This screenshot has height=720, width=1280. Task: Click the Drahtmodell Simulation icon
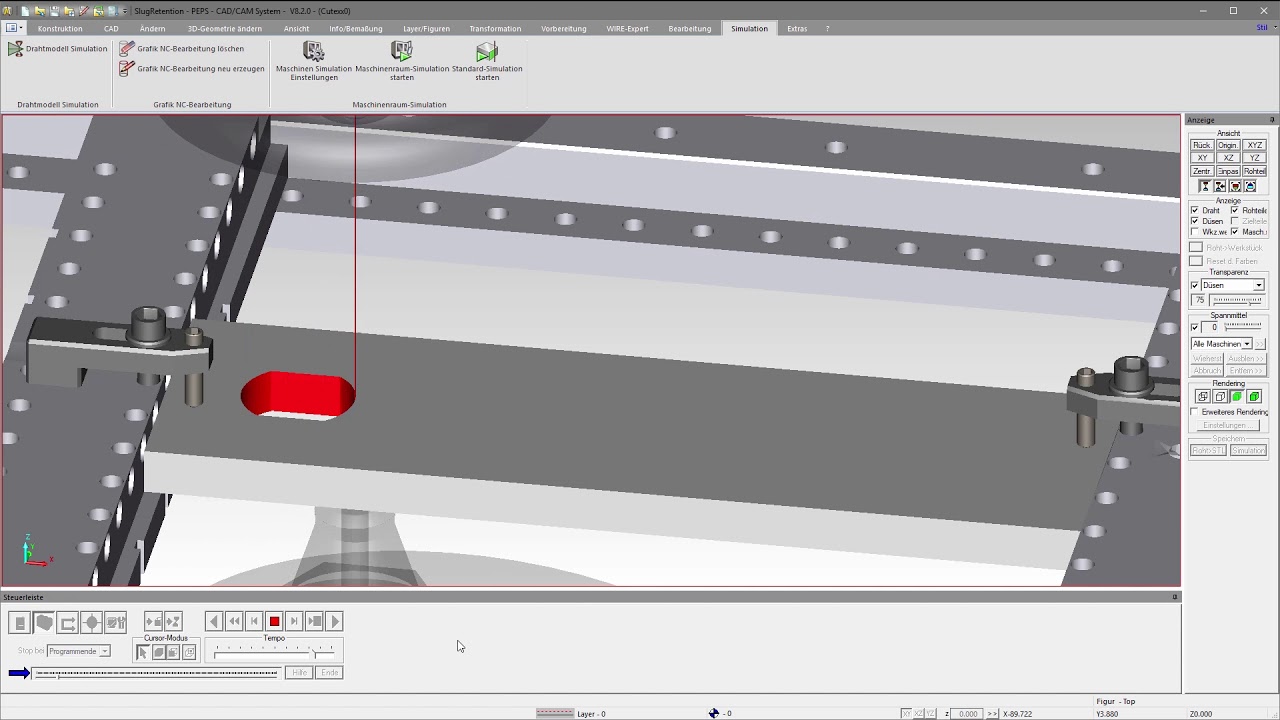point(15,48)
